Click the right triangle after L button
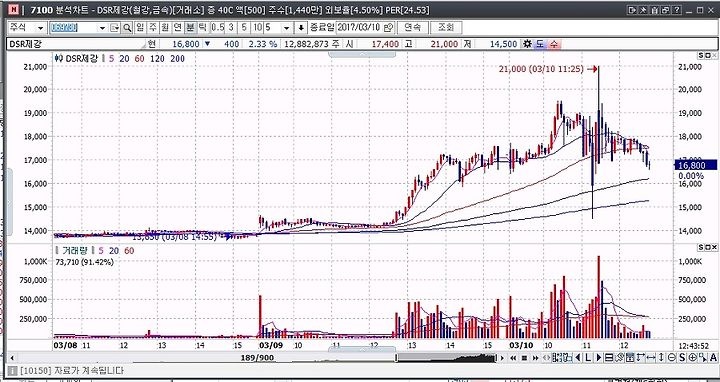The width and height of the screenshot is (720, 382). (x=598, y=358)
